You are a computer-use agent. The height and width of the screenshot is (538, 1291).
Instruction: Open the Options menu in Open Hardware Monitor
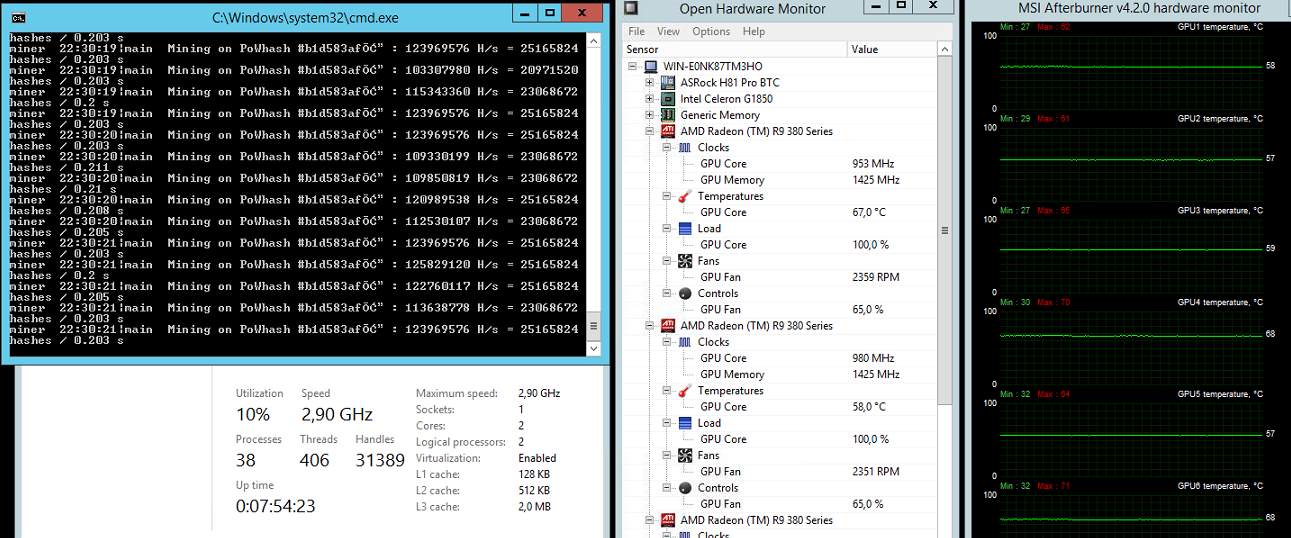[x=711, y=31]
